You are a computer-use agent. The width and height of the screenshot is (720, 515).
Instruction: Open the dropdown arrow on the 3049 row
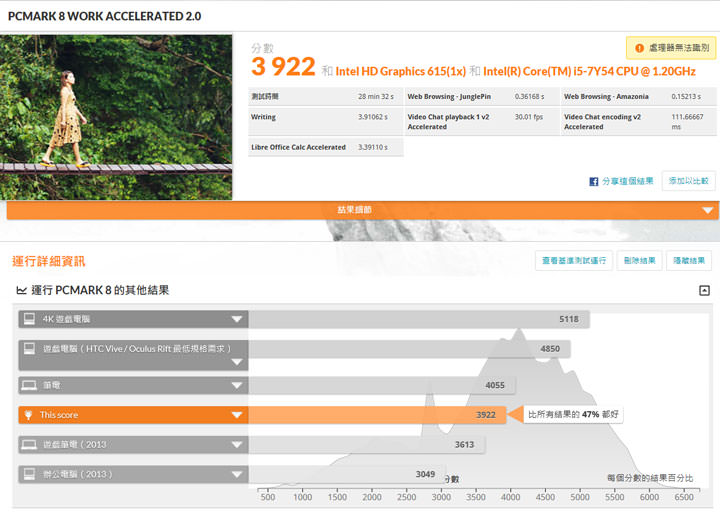(237, 474)
